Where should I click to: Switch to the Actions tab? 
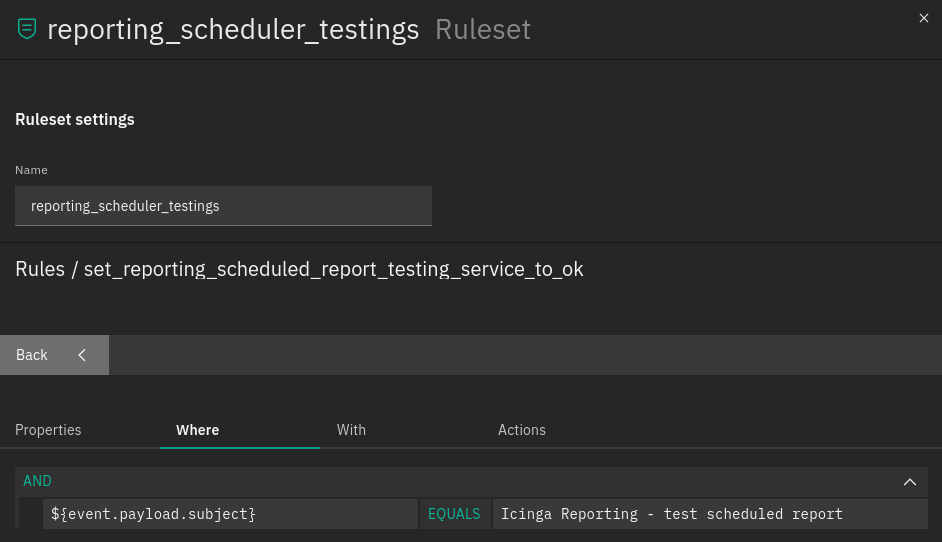[521, 430]
